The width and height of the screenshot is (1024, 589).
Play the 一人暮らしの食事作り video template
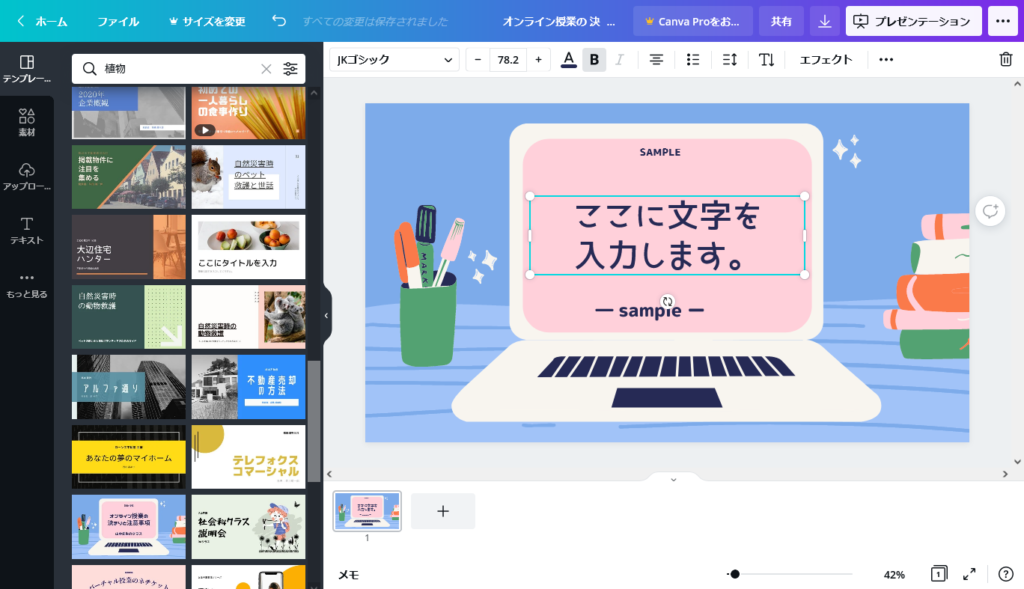(205, 130)
